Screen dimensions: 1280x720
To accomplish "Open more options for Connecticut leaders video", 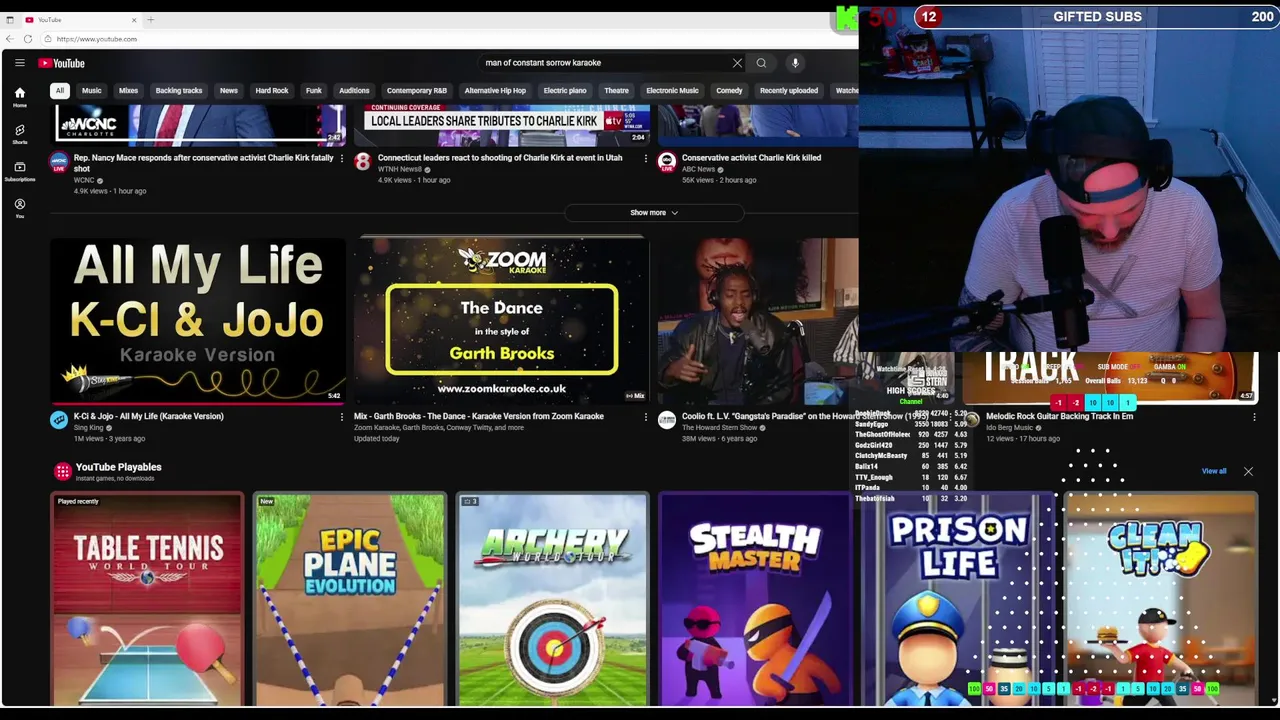I will (x=645, y=158).
